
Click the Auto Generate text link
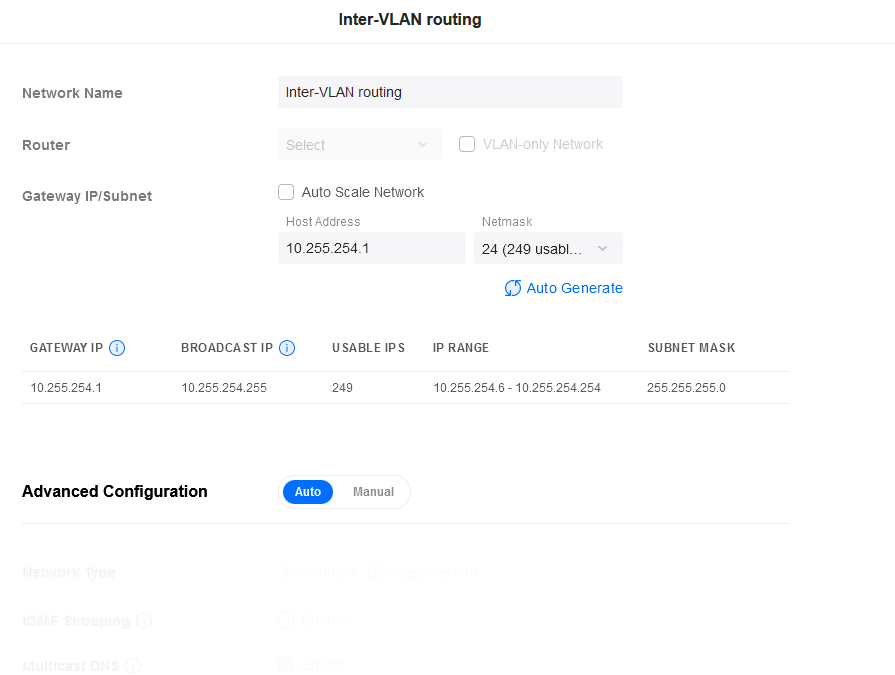(574, 288)
